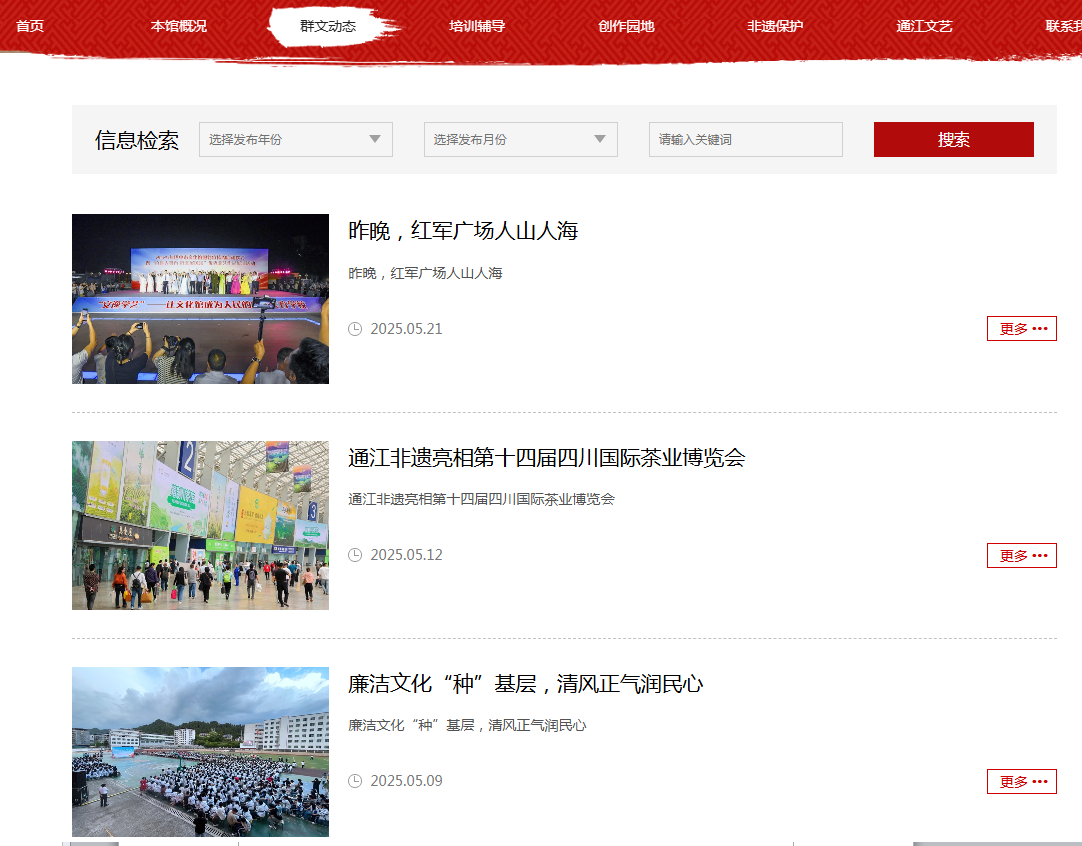Viewport: 1082px width, 846px height.
Task: Open the publish year dropdown (选择发布年份)
Action: [296, 140]
